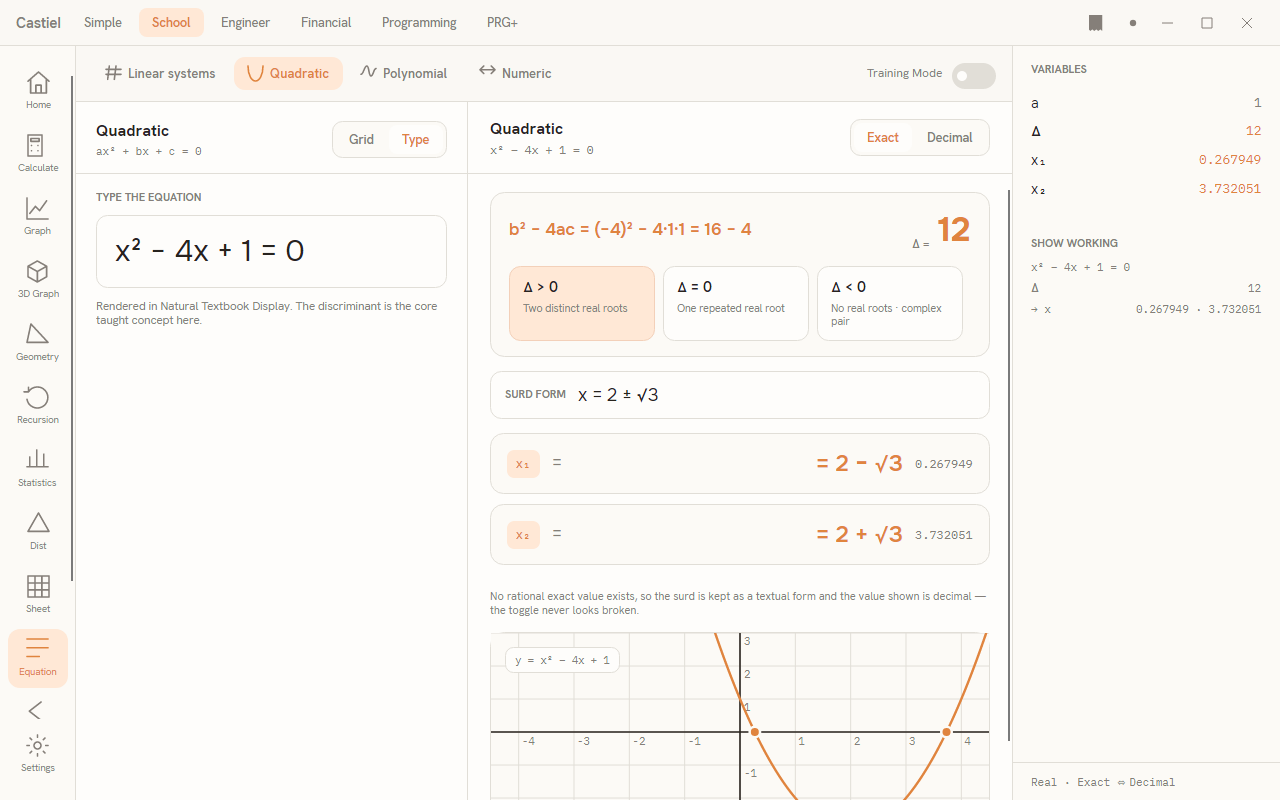Click the receipt history icon in title bar
The height and width of the screenshot is (800, 1280).
tap(1096, 23)
